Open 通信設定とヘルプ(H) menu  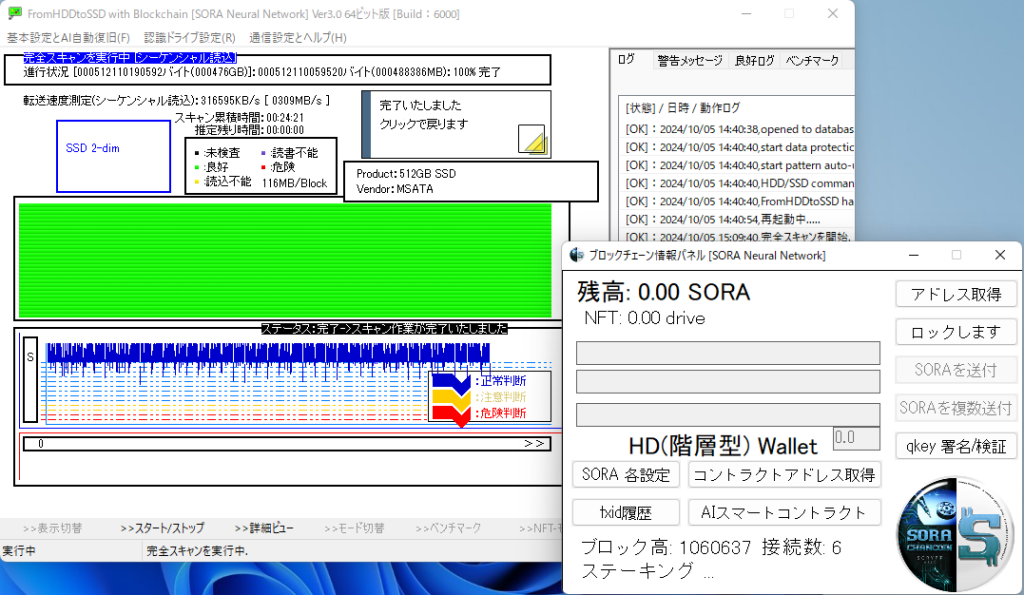(x=298, y=38)
